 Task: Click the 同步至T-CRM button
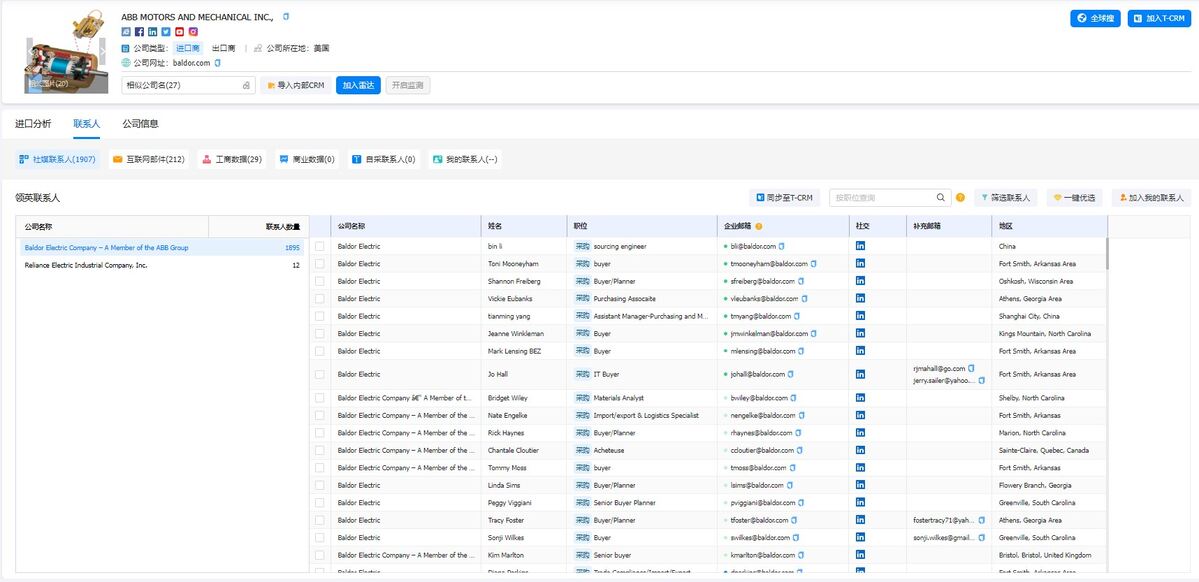click(785, 198)
